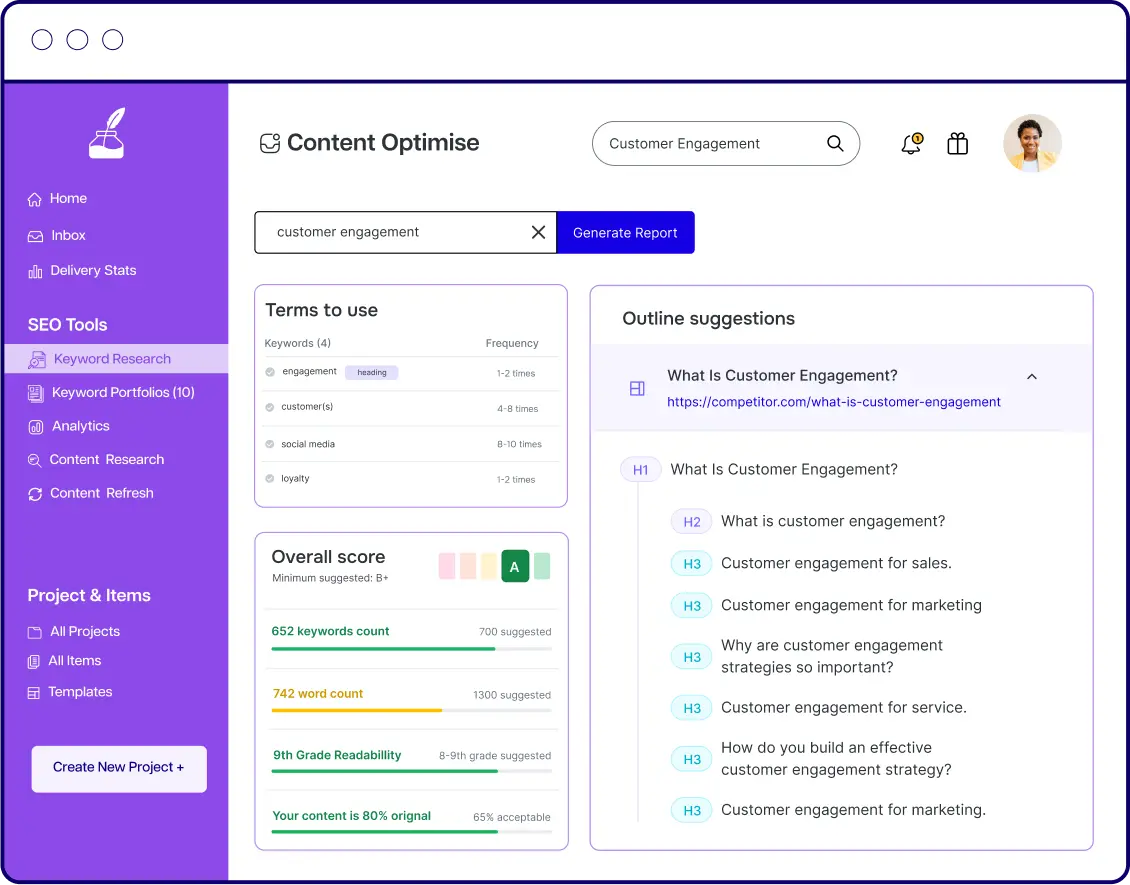Viewport: 1130px width, 885px height.
Task: Click the gift icon in the header
Action: (957, 143)
